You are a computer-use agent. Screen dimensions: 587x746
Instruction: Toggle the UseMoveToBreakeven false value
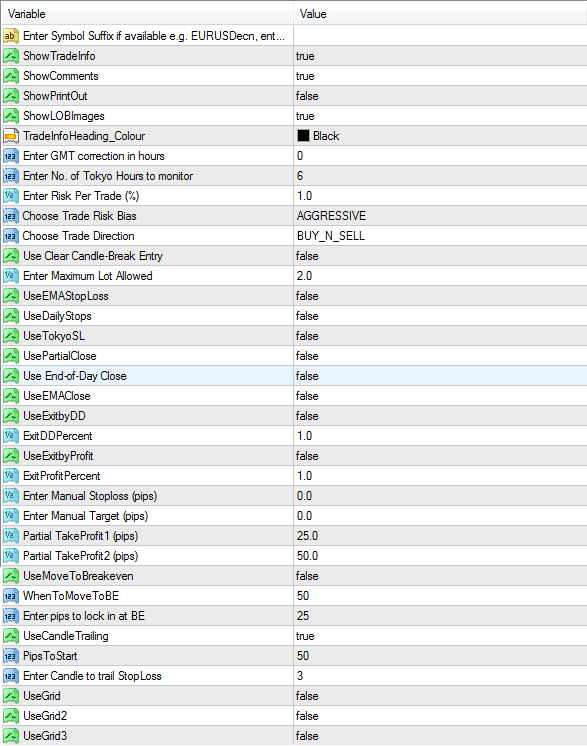pyautogui.click(x=440, y=576)
